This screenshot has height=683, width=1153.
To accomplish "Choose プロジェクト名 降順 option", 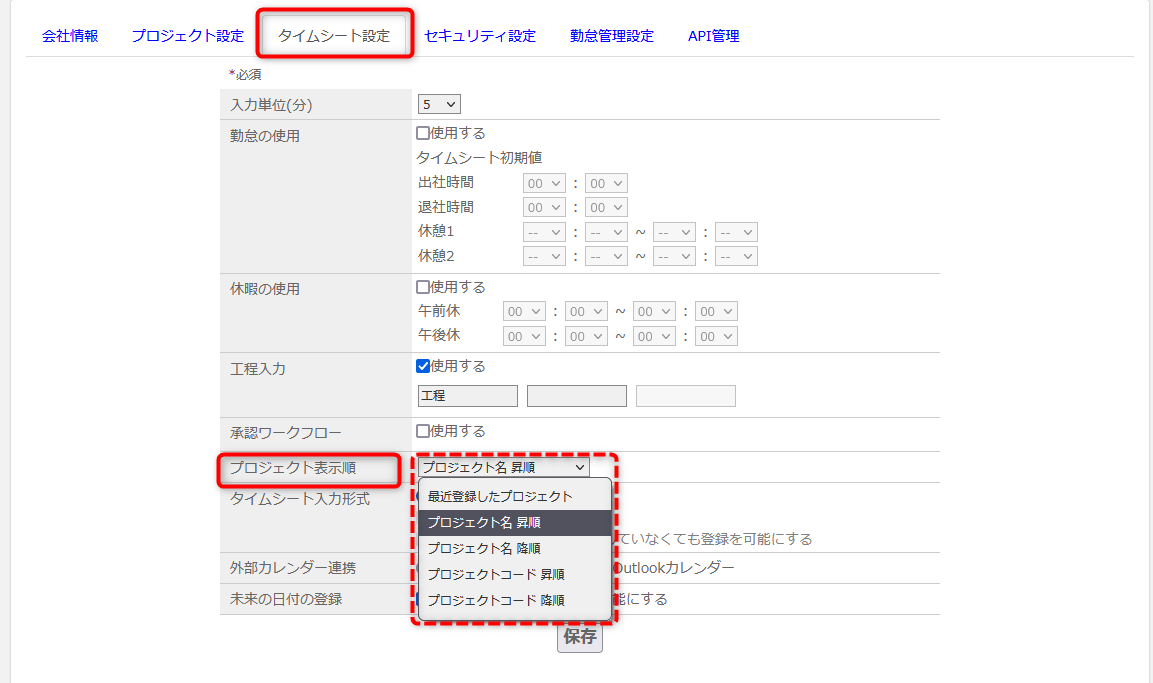I will (x=515, y=548).
